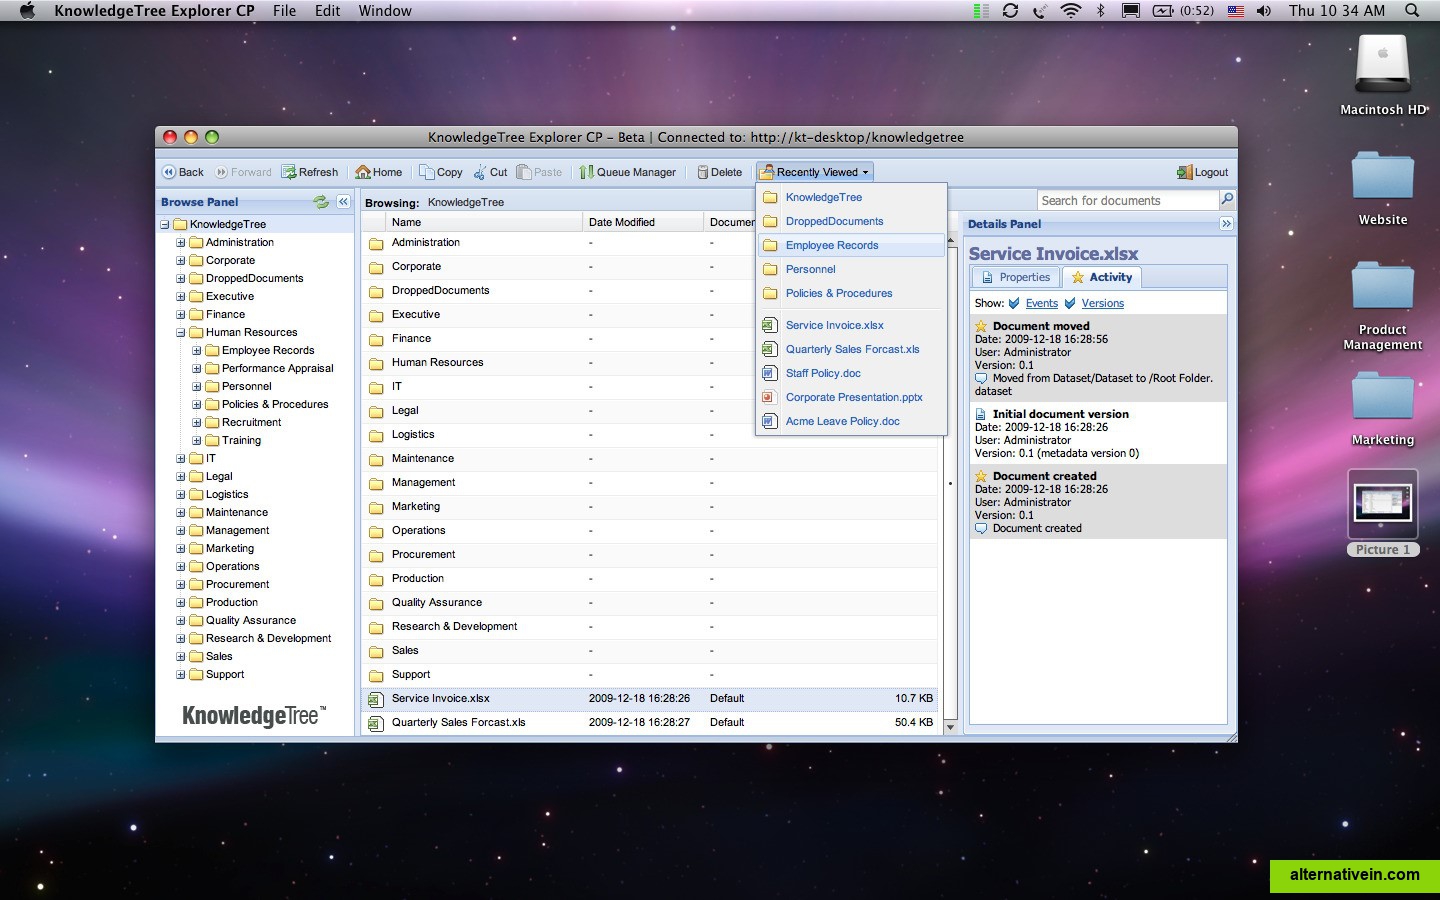Click the Delete toolbar button
Viewport: 1440px width, 900px height.
(x=719, y=172)
